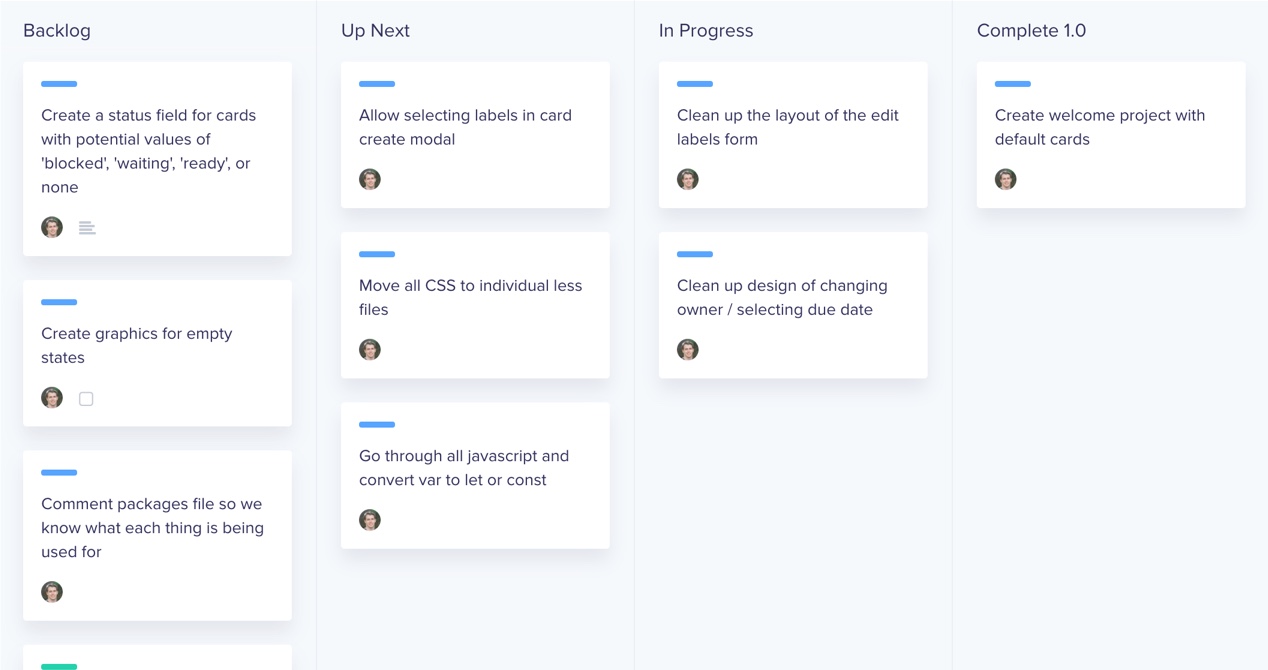This screenshot has width=1268, height=670.
Task: Select the Up Next column header
Action: pos(375,31)
